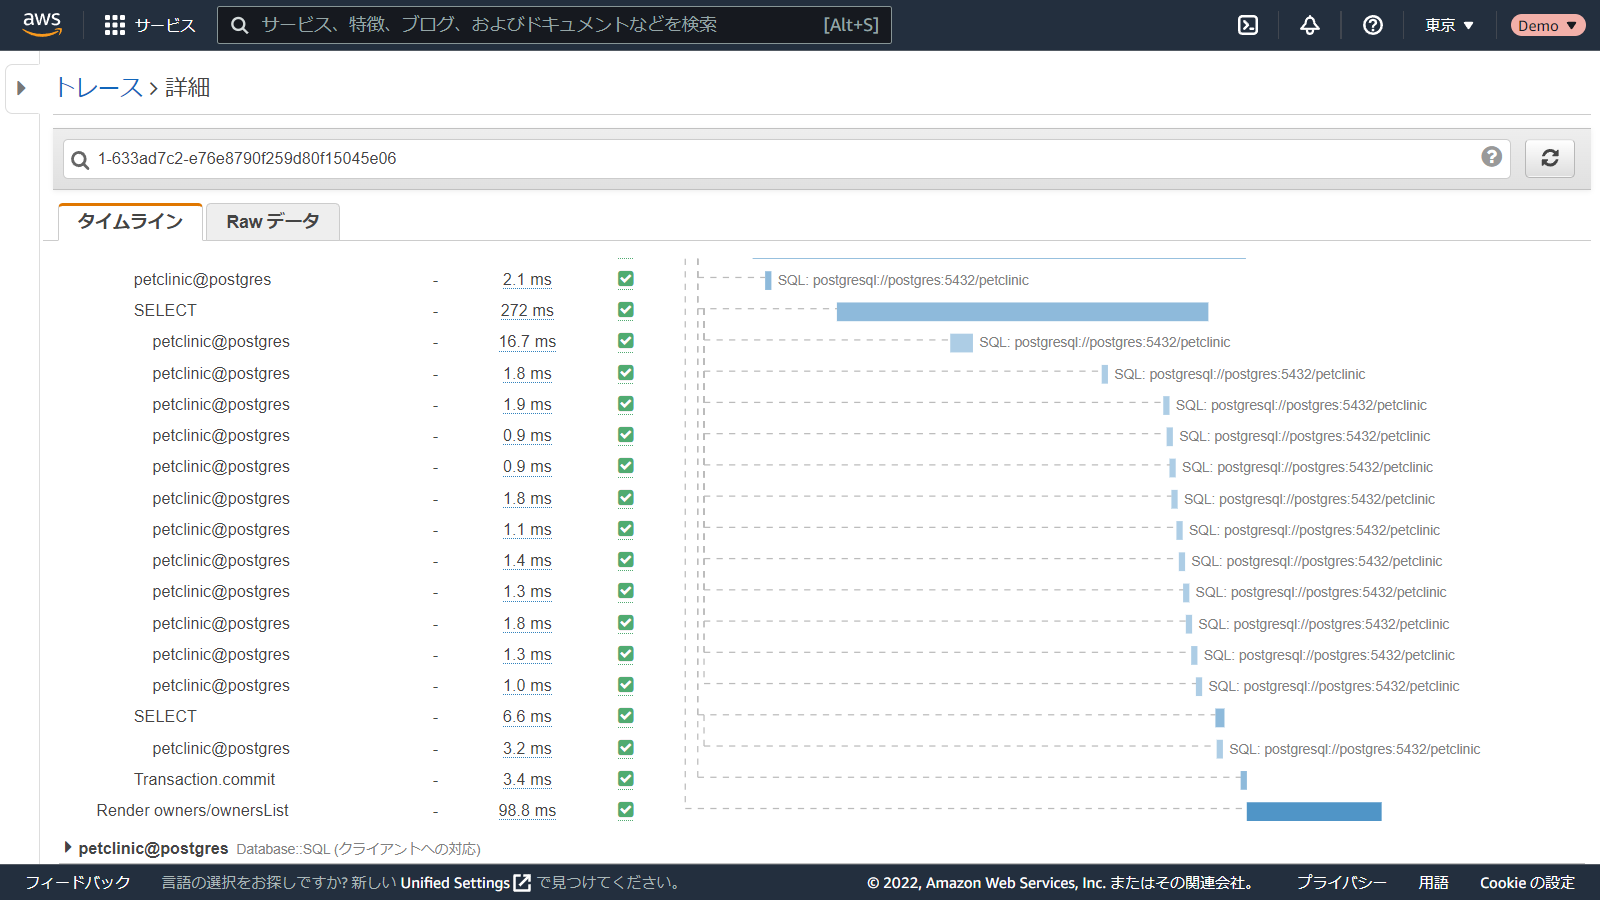The width and height of the screenshot is (1600, 900).
Task: Click the Unified Settings external link icon
Action: tap(522, 883)
